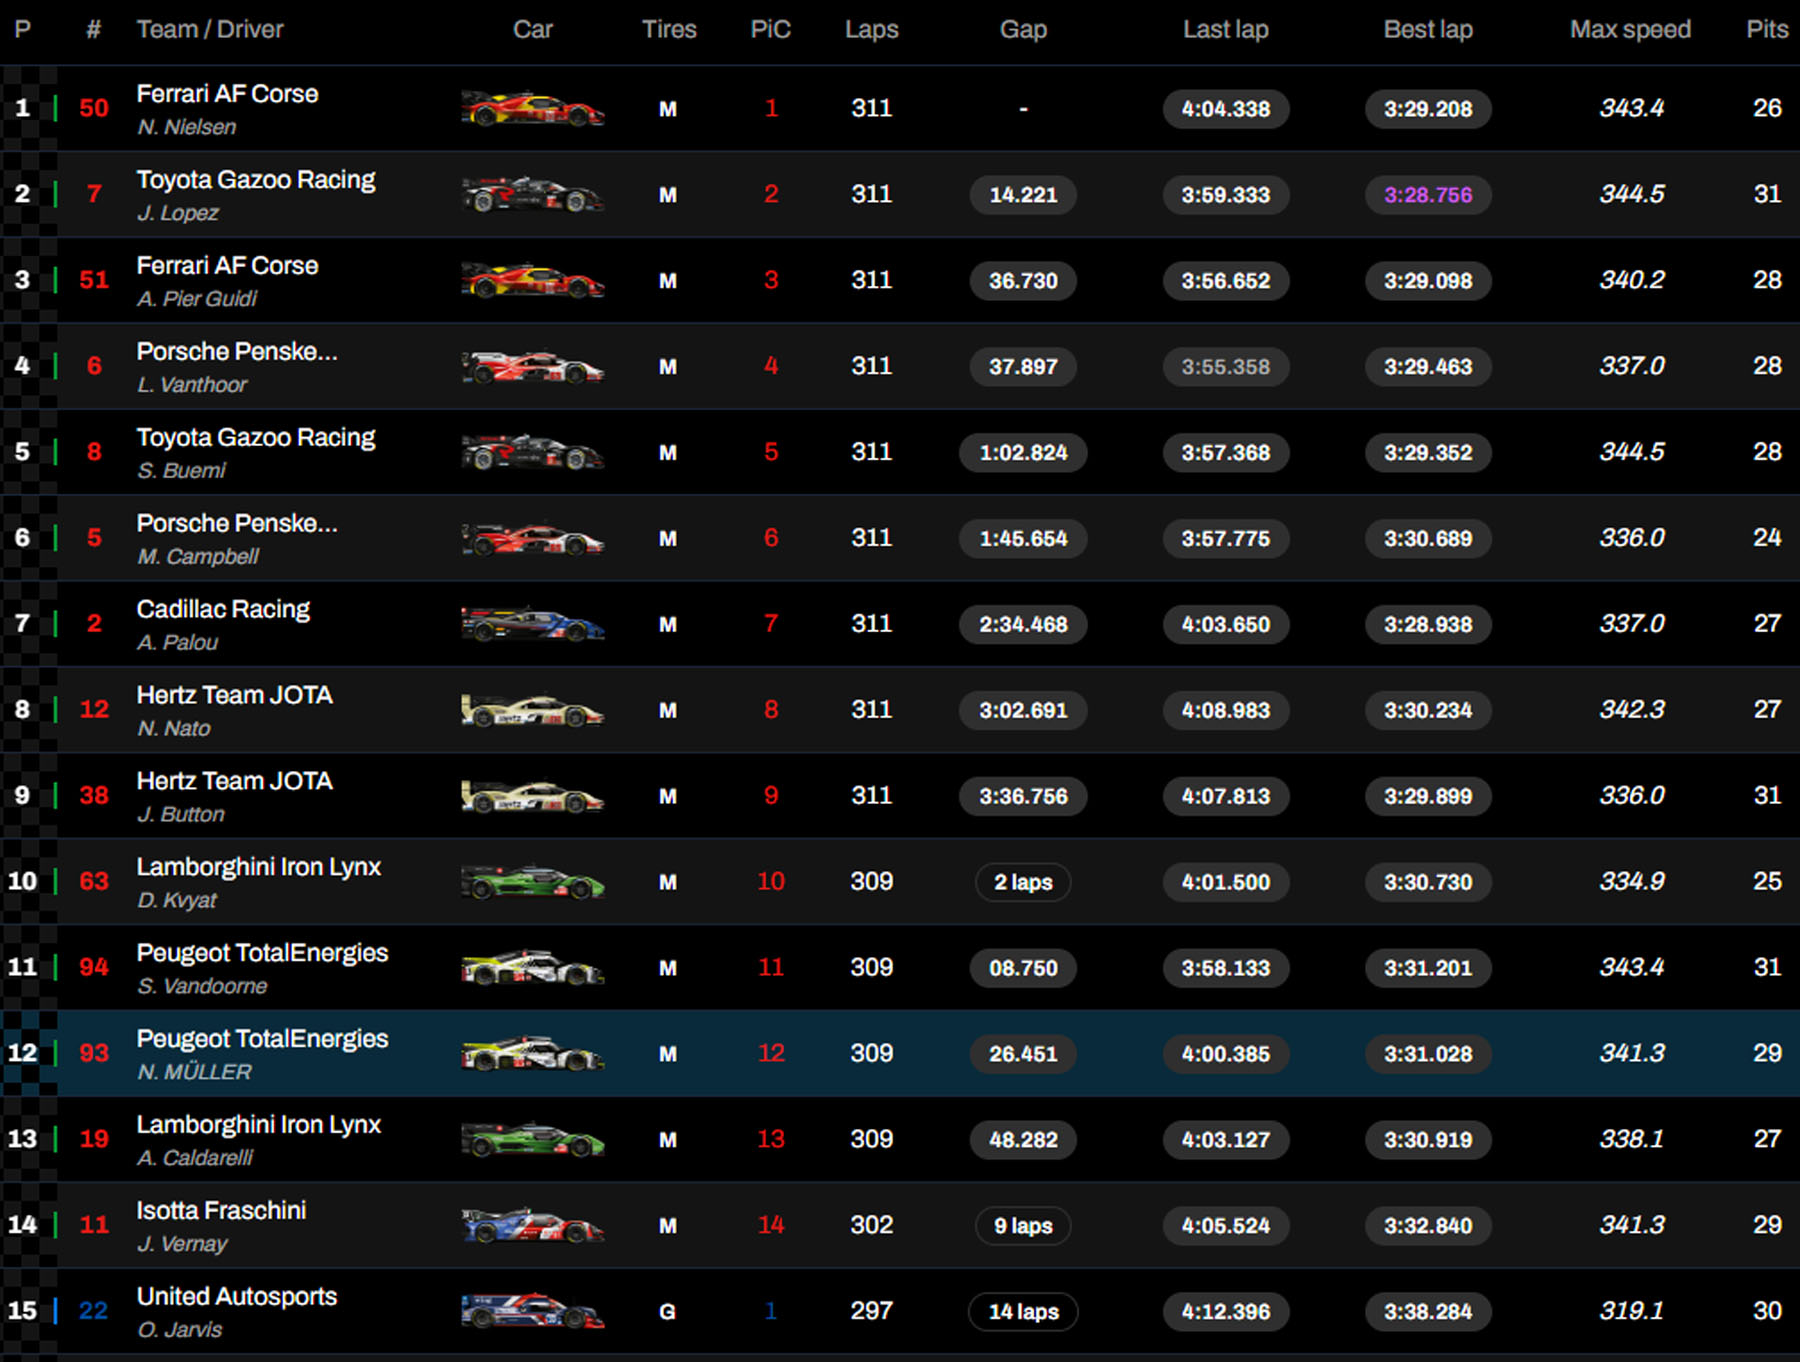Select driver J. Button

[x=181, y=815]
